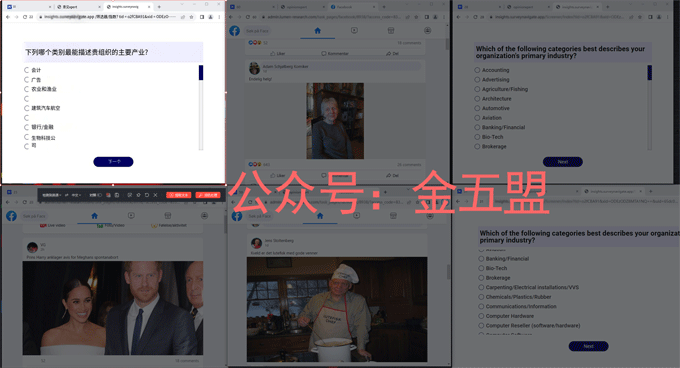Open a new tab in the Chinese survey window

pos(159,7)
